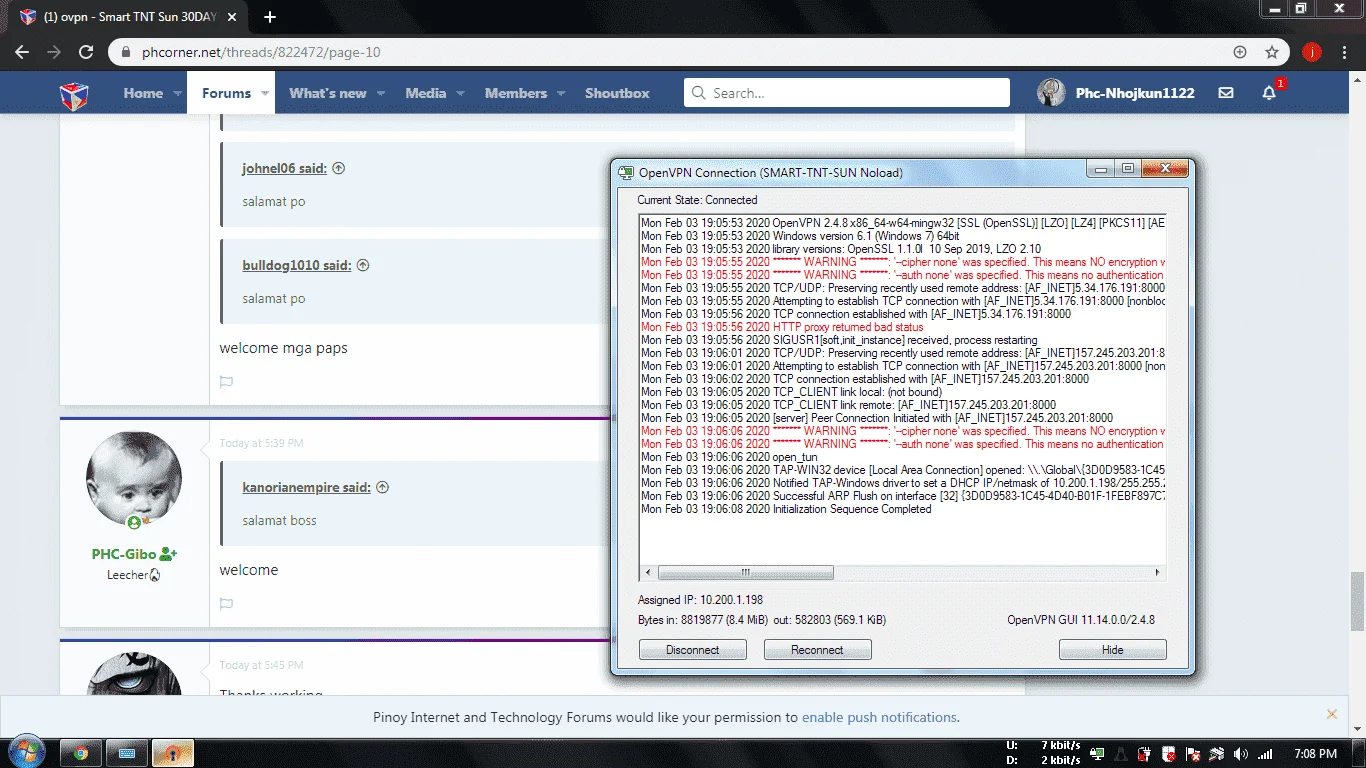
Task: Click the install plus icon in address bar
Action: point(1240,52)
